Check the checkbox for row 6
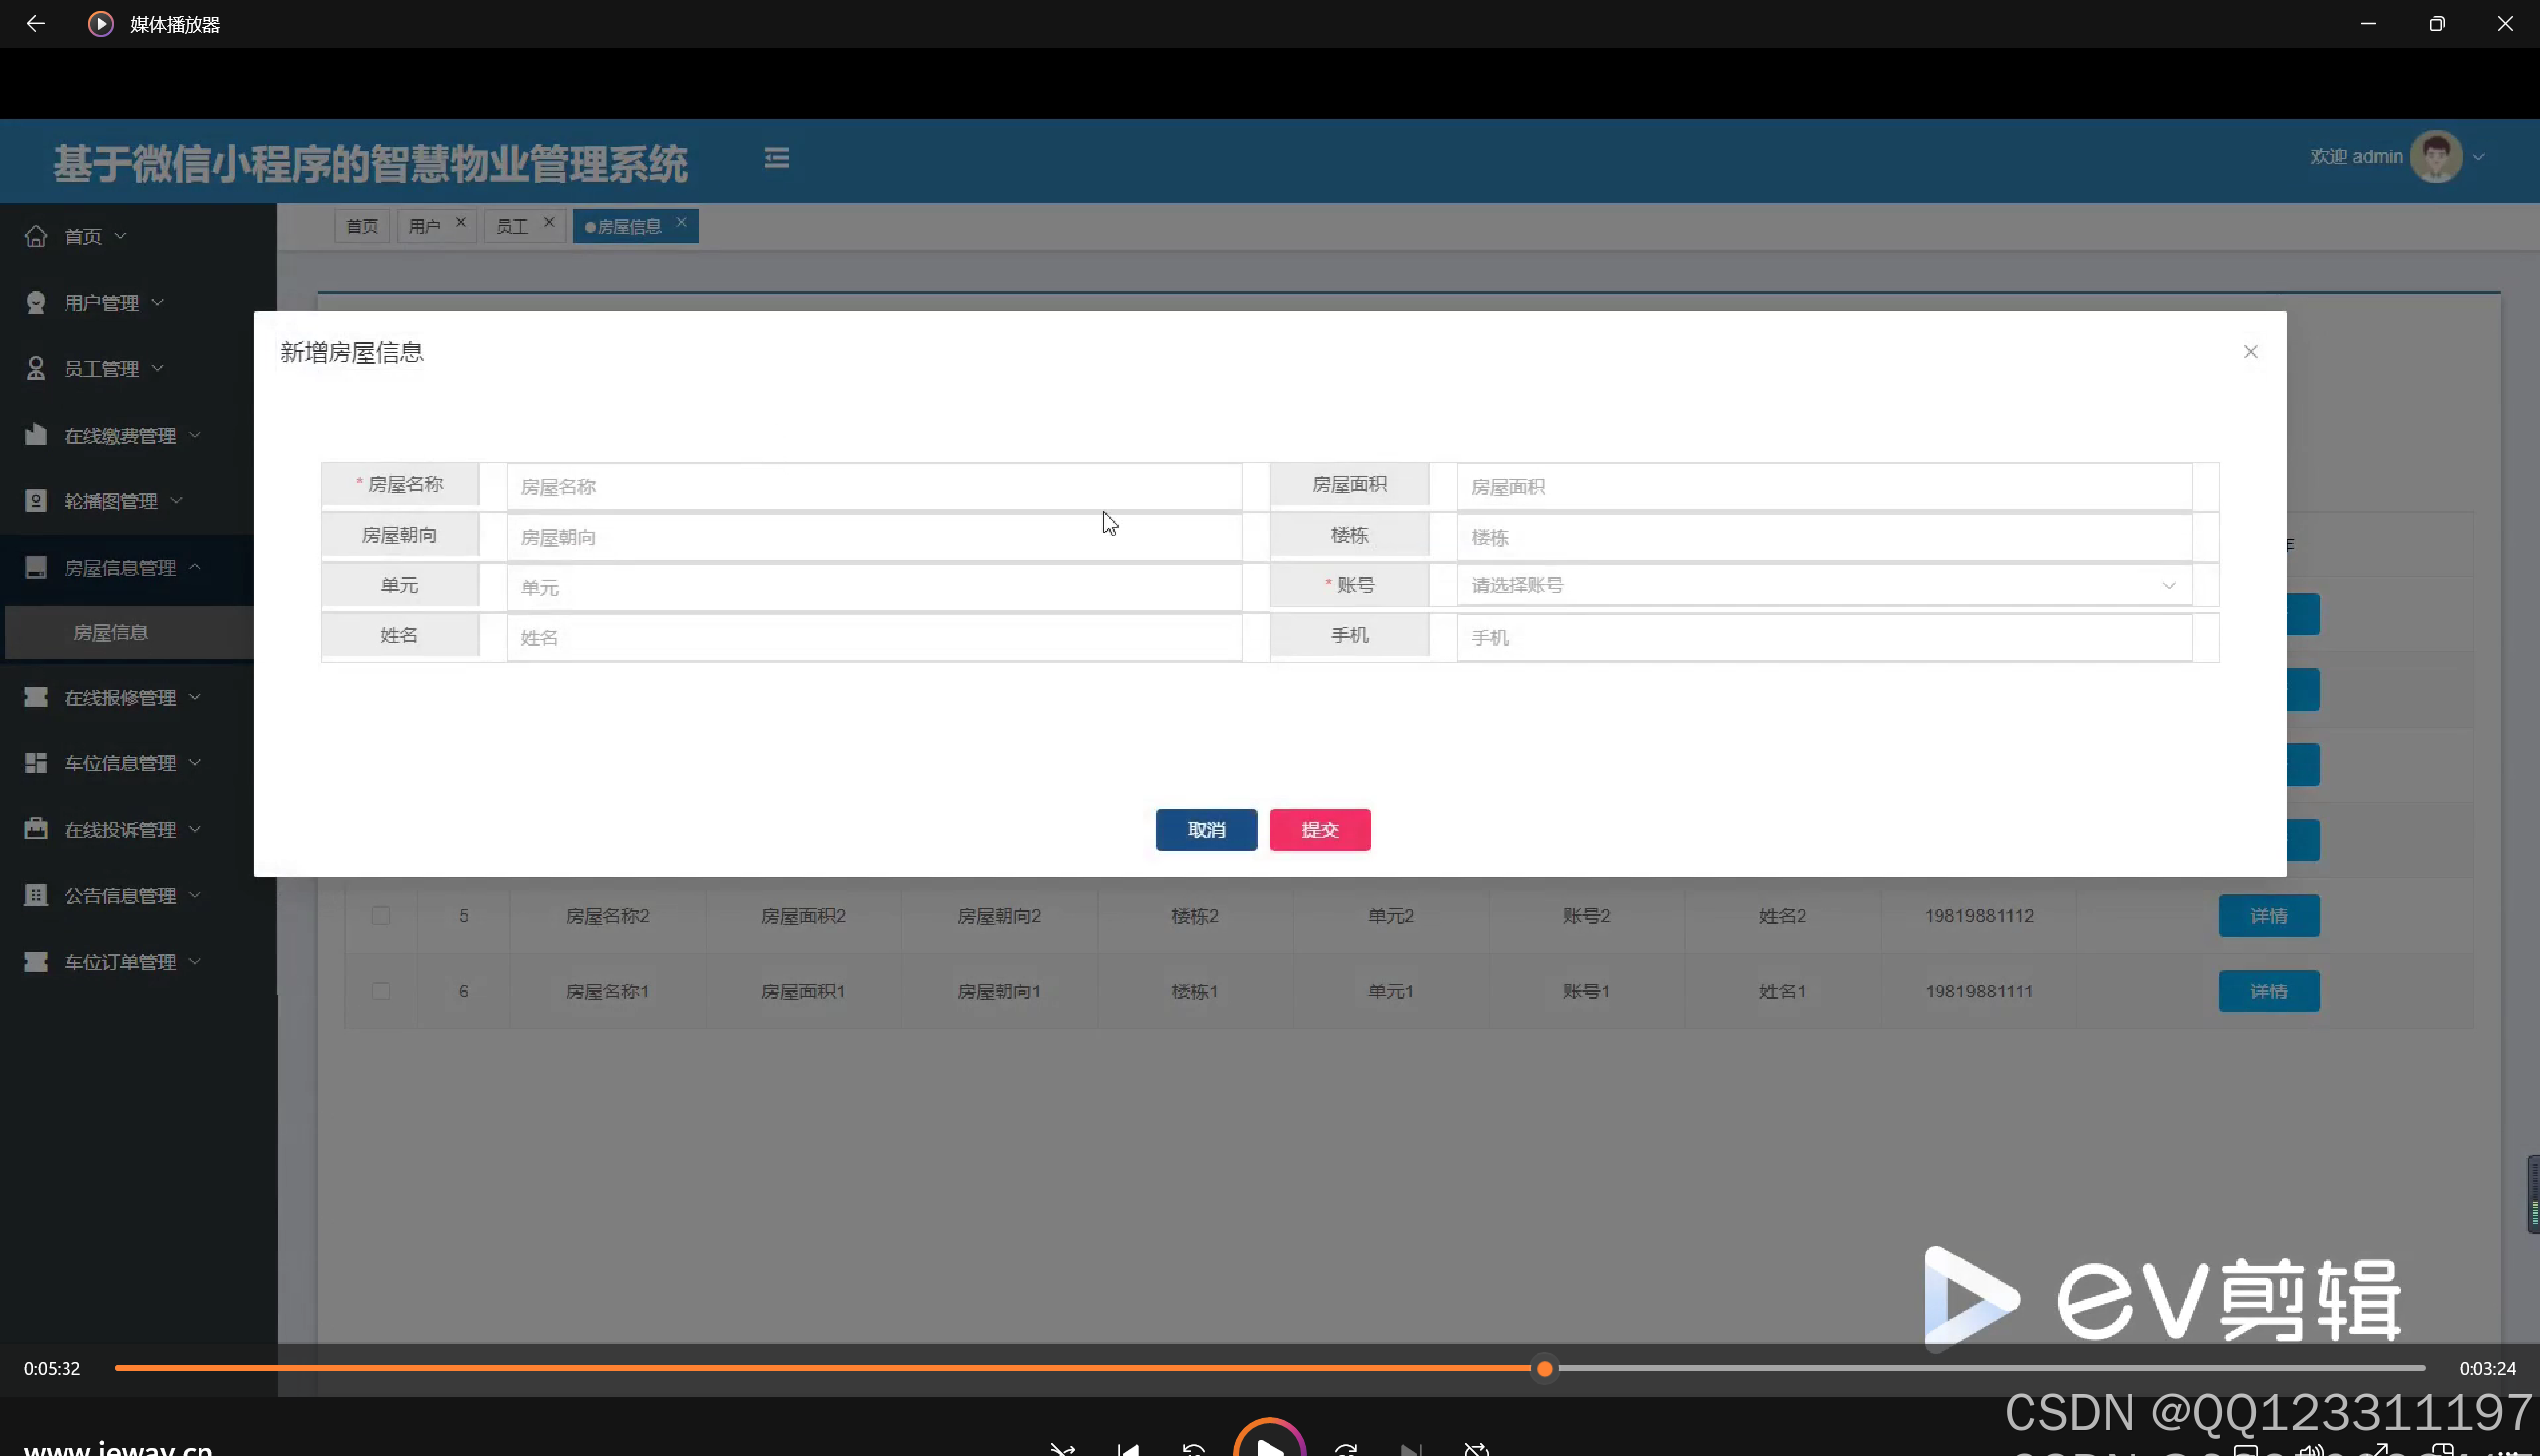Viewport: 2540px width, 1456px height. [x=381, y=991]
